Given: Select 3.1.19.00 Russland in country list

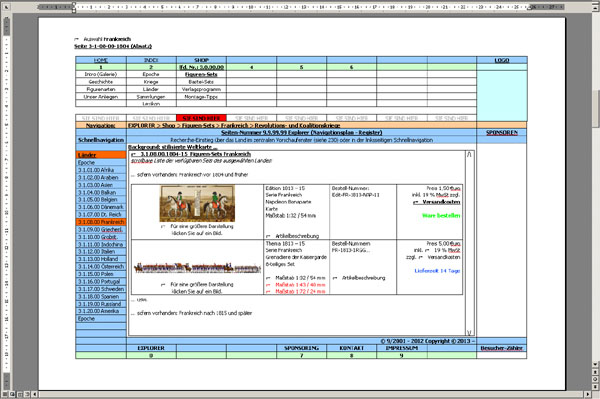Looking at the screenshot, I should coord(101,304).
